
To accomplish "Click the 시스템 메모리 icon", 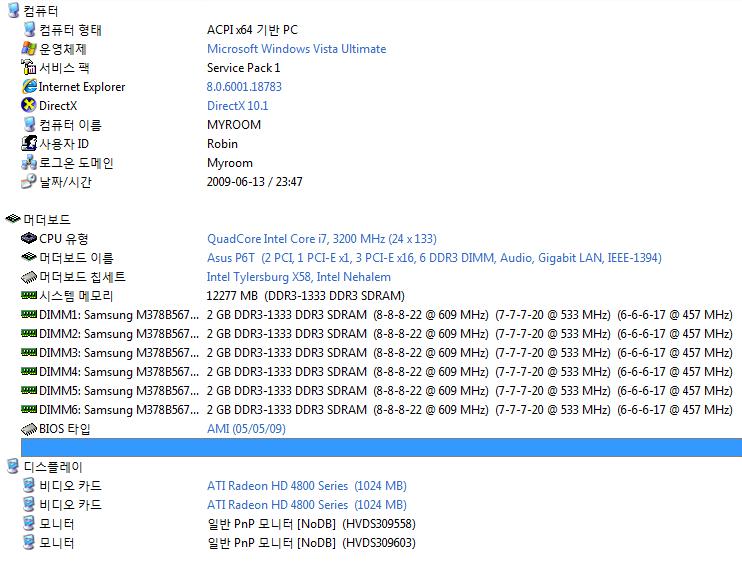I will tap(29, 295).
